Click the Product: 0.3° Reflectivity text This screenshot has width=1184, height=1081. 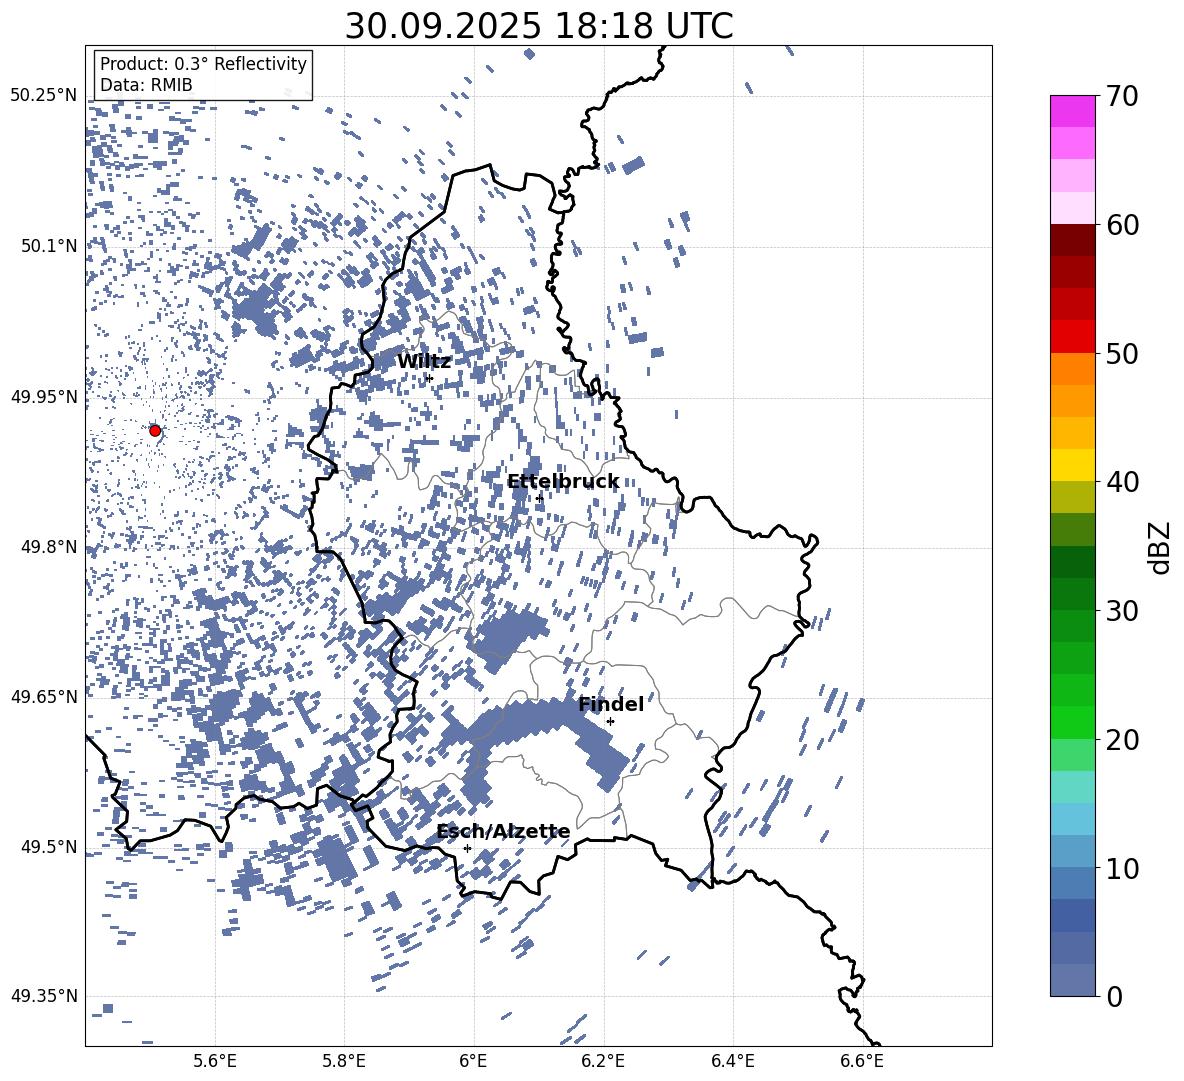pos(203,64)
